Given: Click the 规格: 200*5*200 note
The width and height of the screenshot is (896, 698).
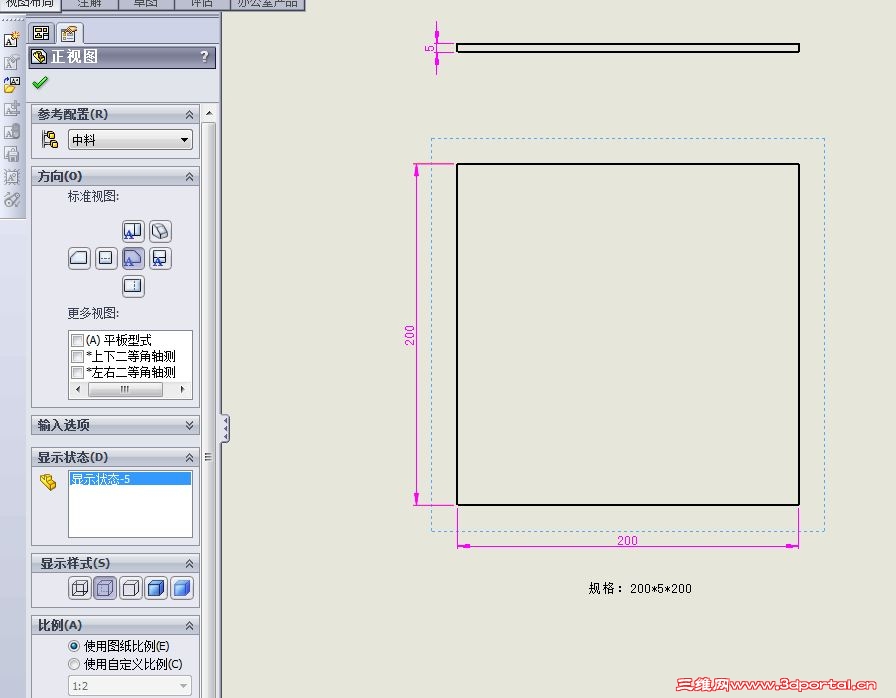Looking at the screenshot, I should (x=640, y=588).
